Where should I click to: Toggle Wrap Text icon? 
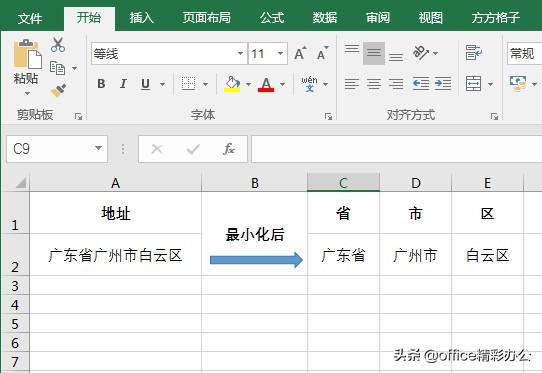point(474,53)
